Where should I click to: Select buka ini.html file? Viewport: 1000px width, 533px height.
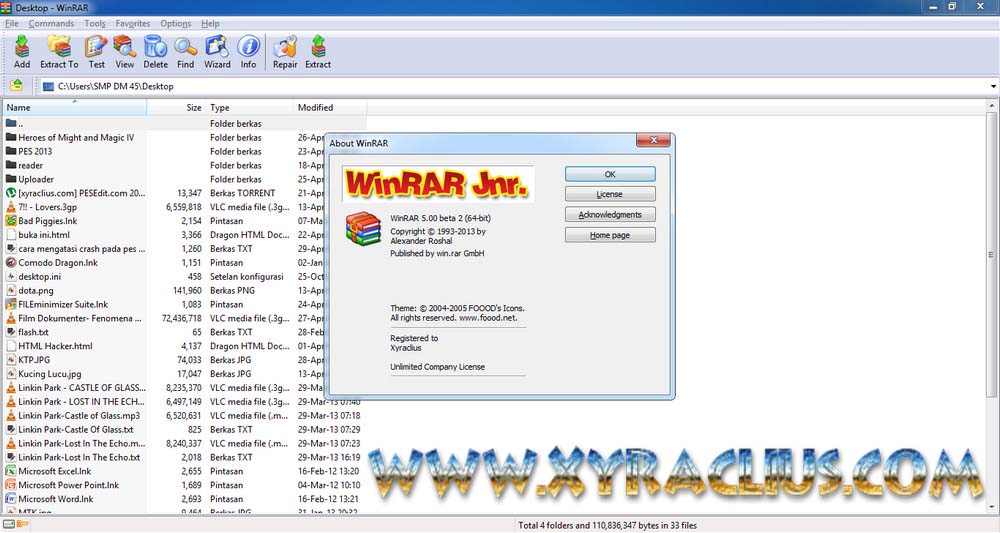[38, 235]
